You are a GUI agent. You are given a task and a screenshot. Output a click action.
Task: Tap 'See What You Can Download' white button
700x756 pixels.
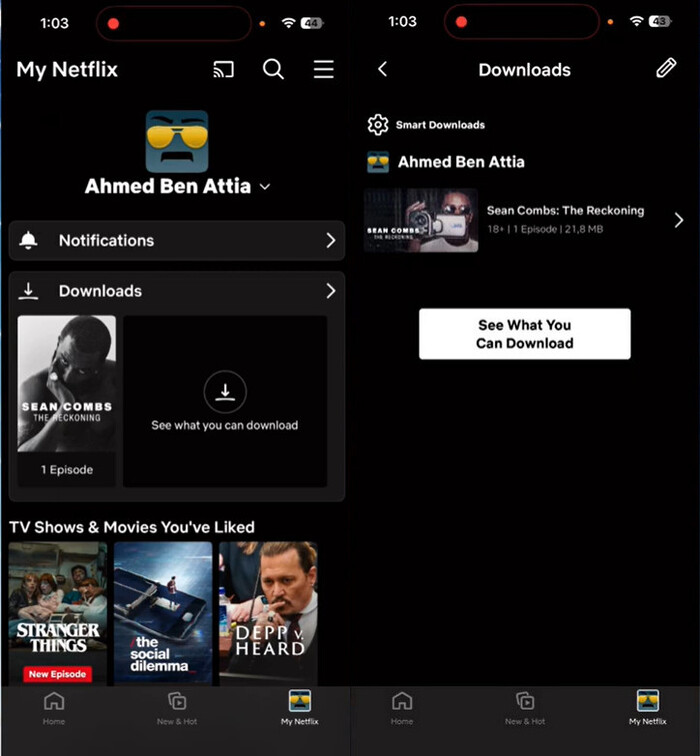525,334
